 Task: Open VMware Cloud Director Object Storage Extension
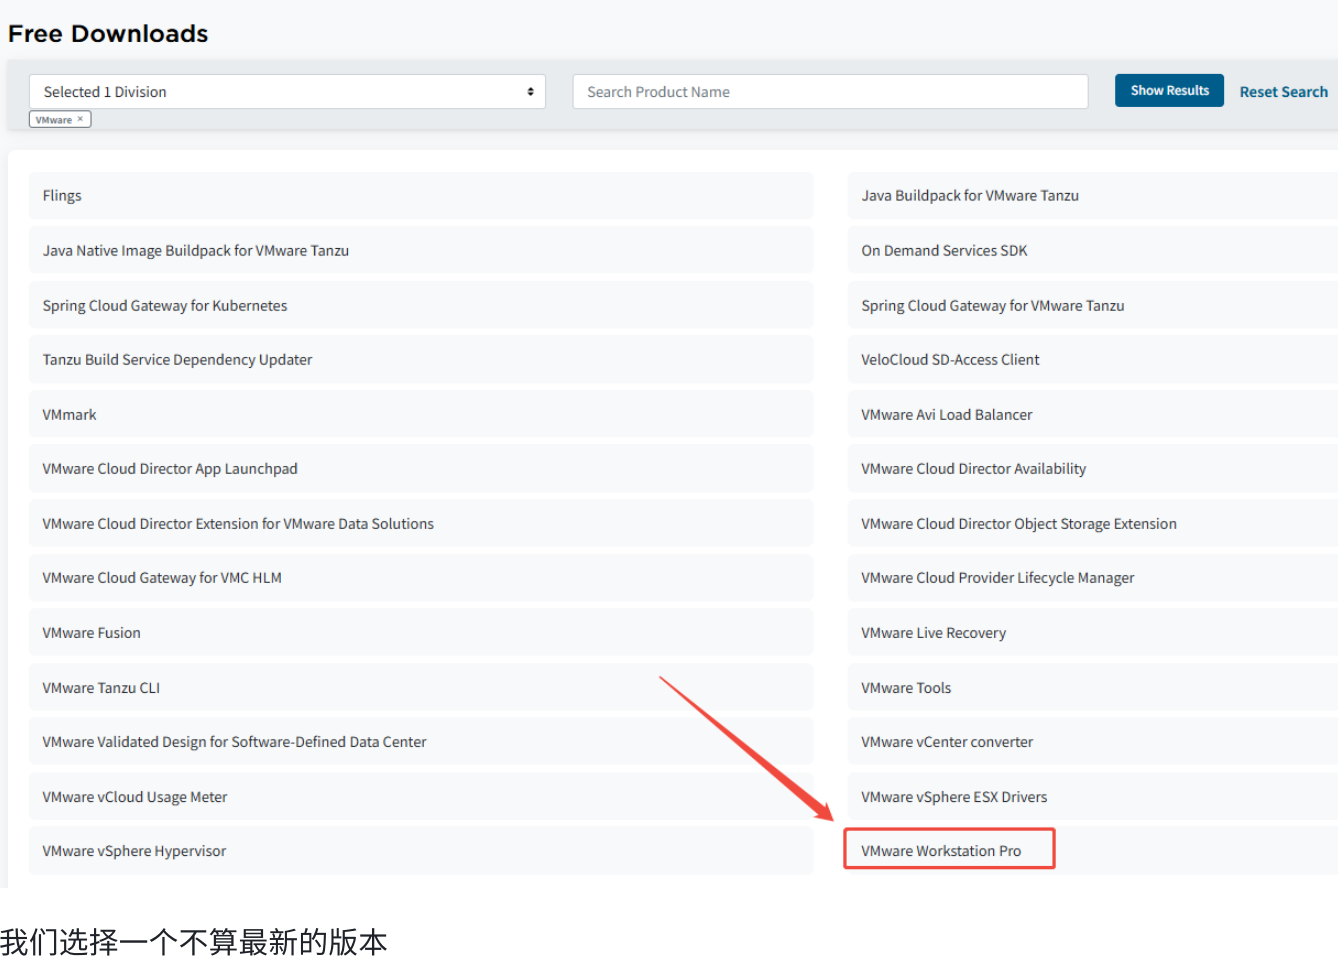click(x=1093, y=524)
